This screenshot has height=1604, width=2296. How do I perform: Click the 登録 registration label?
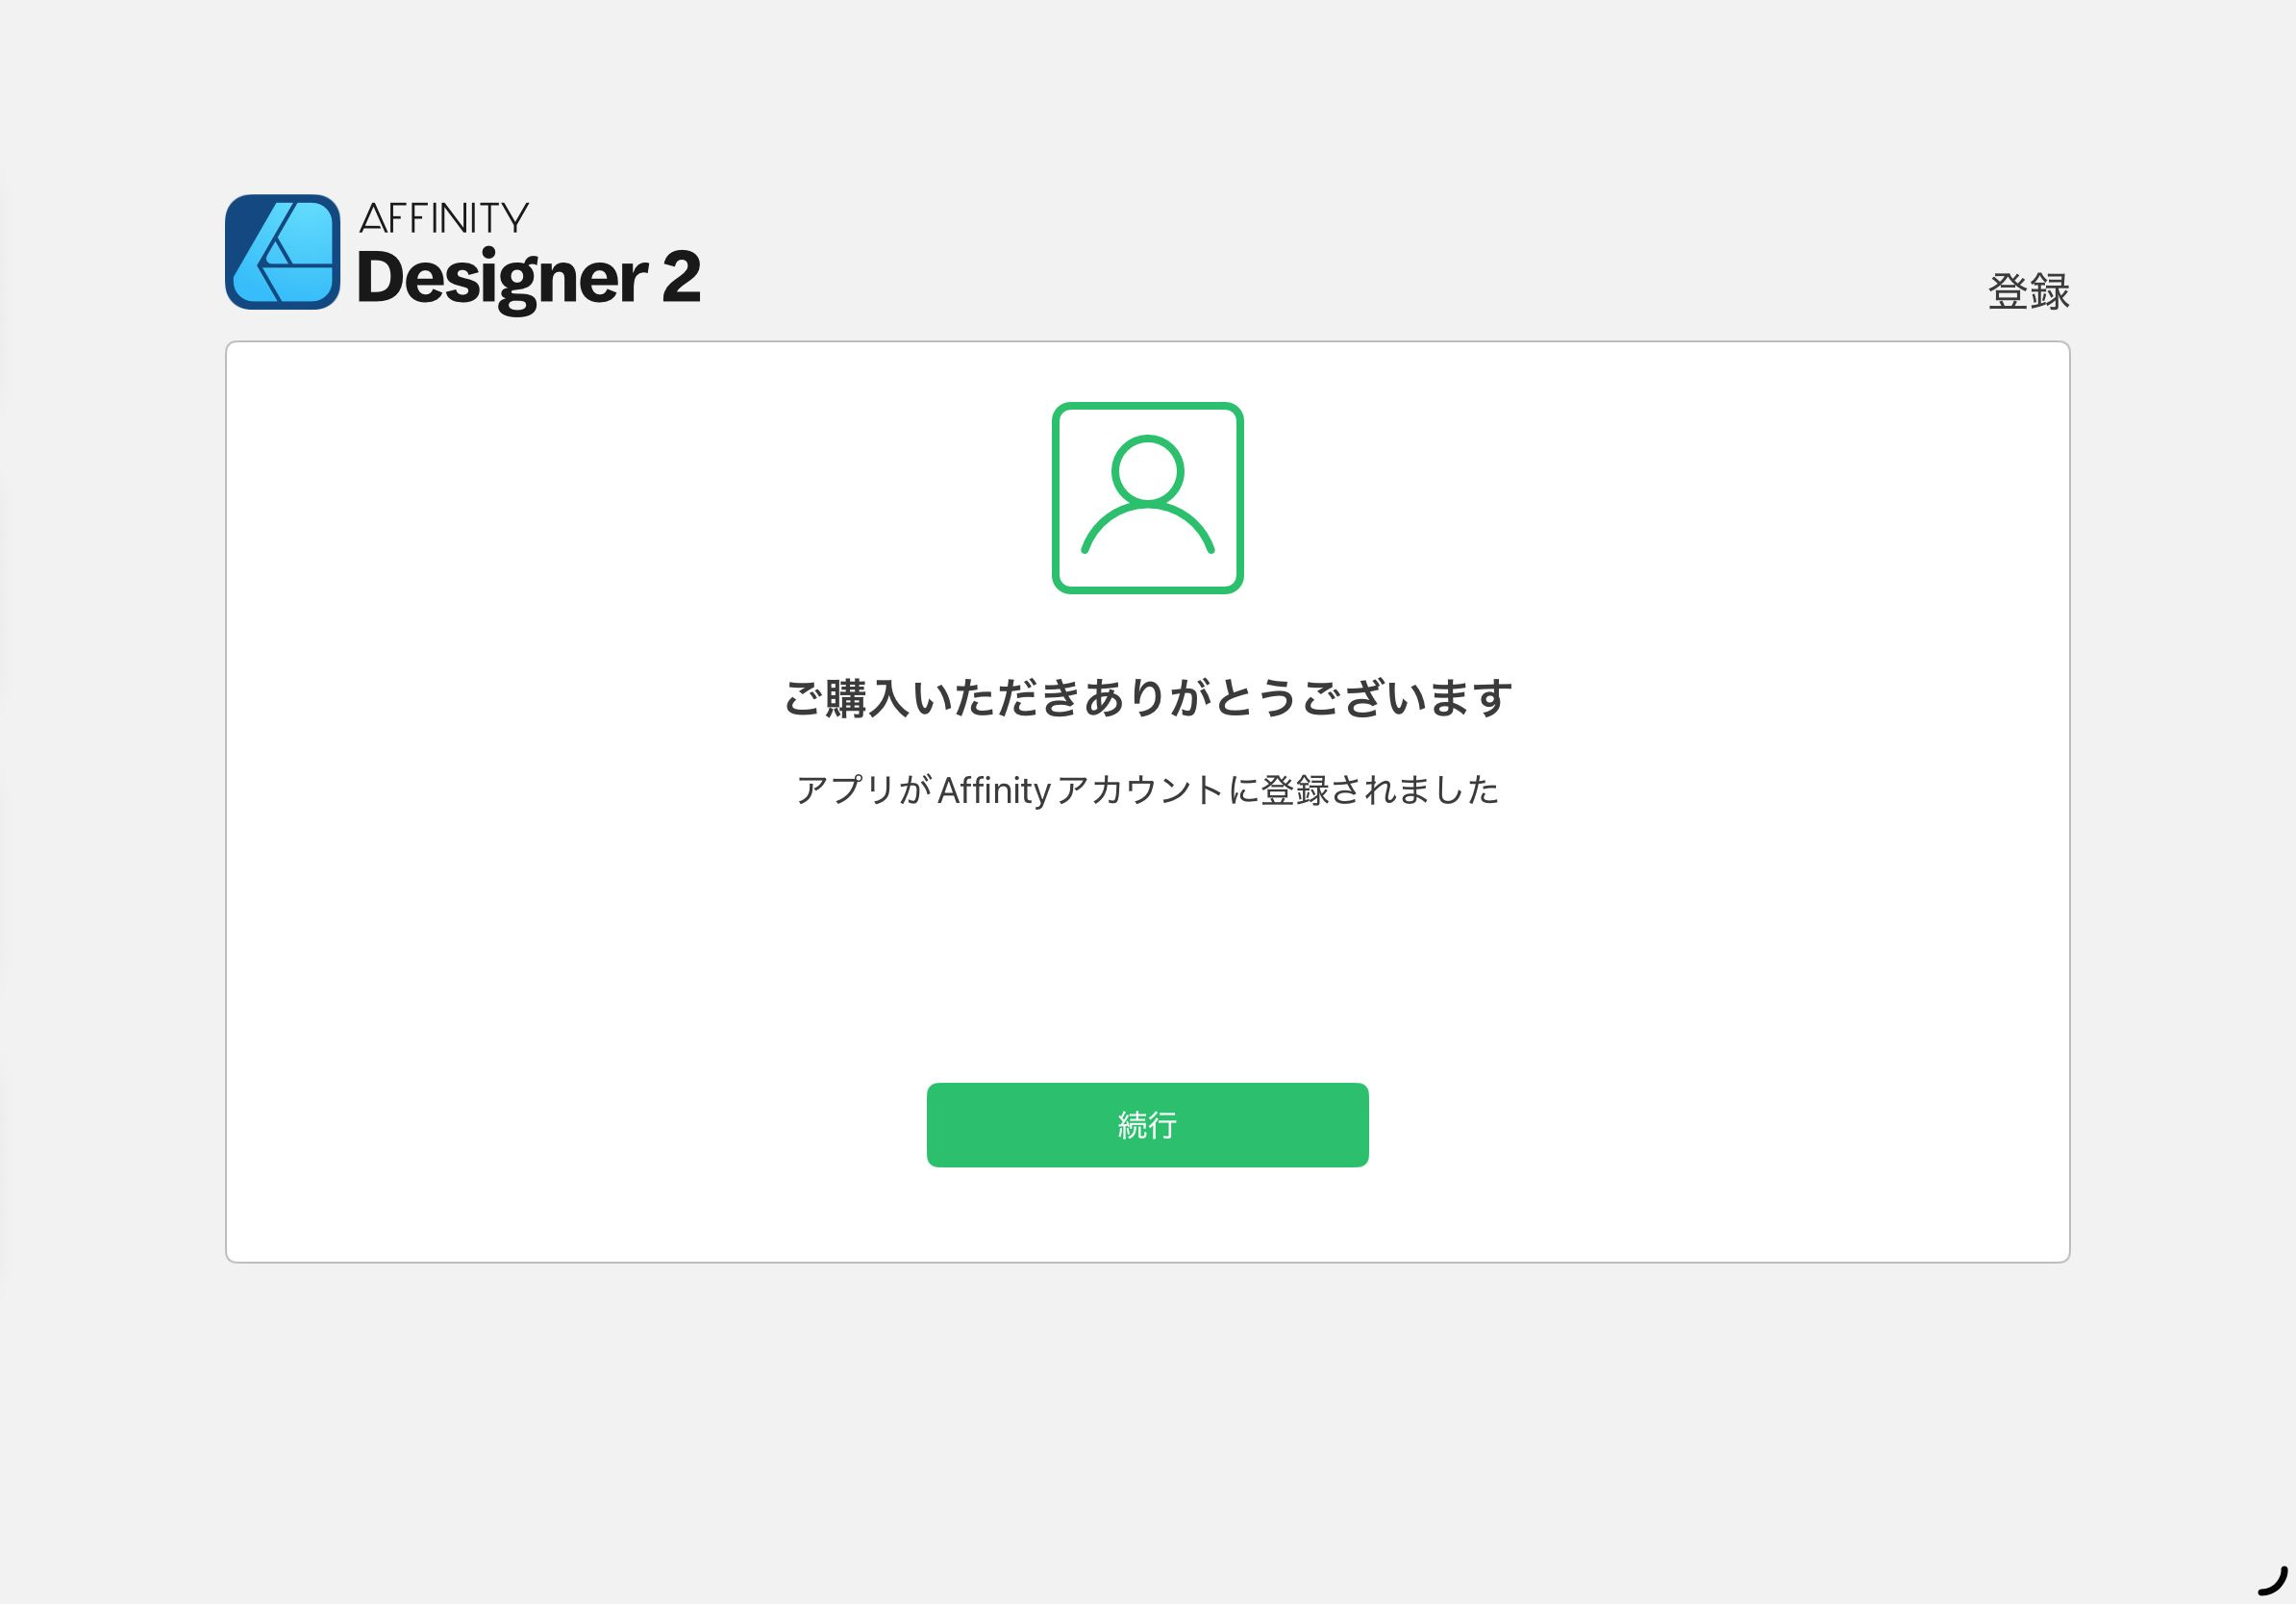coord(2028,292)
